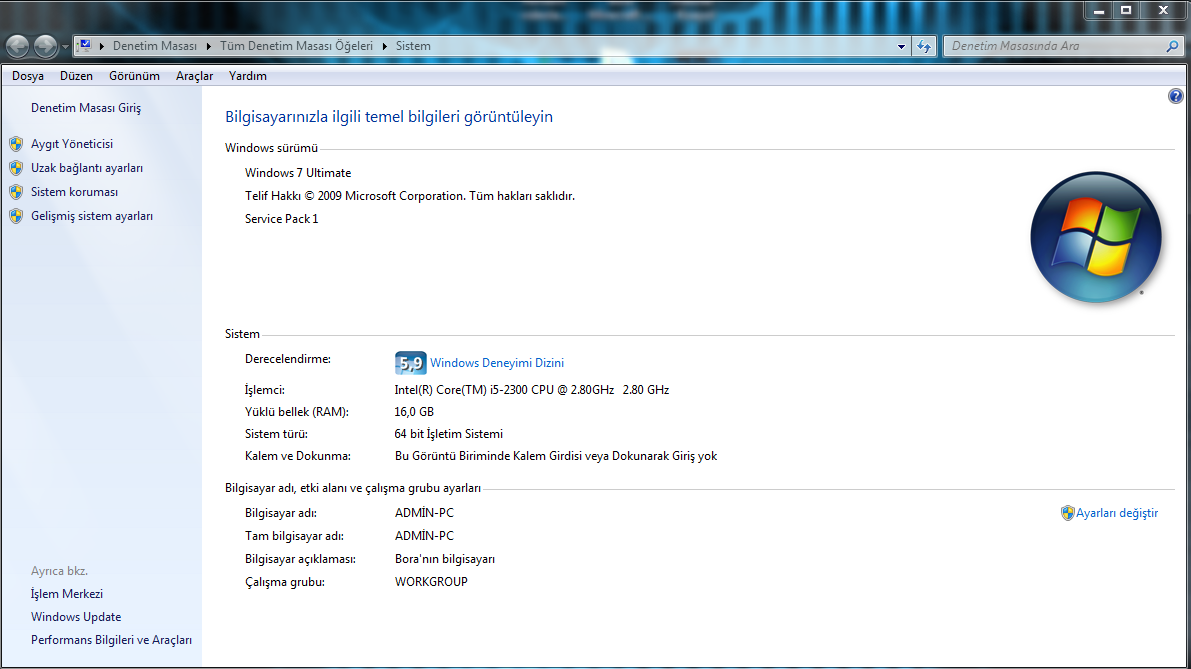This screenshot has width=1191, height=669.
Task: Open the Görünüm menu
Action: click(x=134, y=76)
